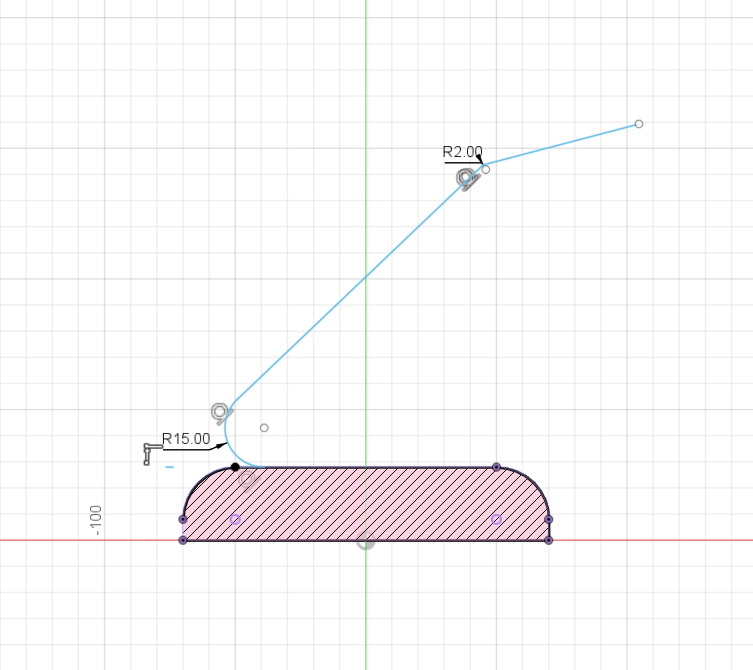Select the top-right rounded corner arc of the profile
The width and height of the screenshot is (753, 670).
click(x=534, y=482)
